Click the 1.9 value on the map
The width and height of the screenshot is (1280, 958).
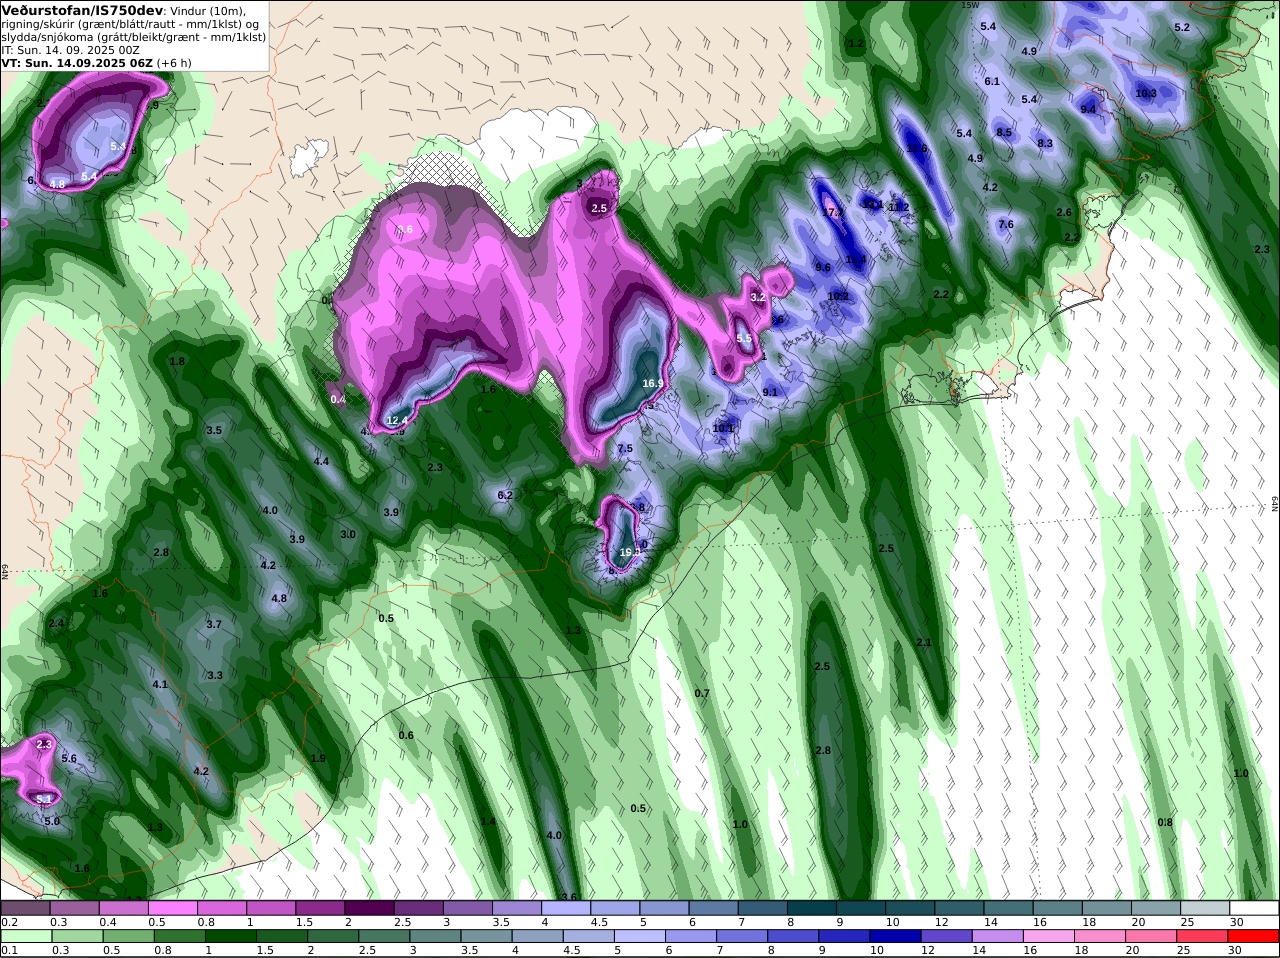coord(318,759)
